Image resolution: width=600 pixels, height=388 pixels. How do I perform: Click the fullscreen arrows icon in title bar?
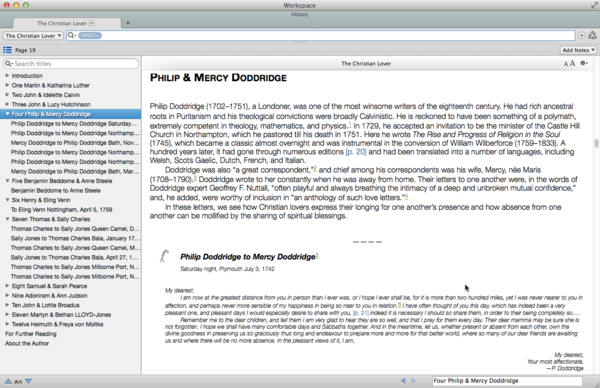[594, 5]
